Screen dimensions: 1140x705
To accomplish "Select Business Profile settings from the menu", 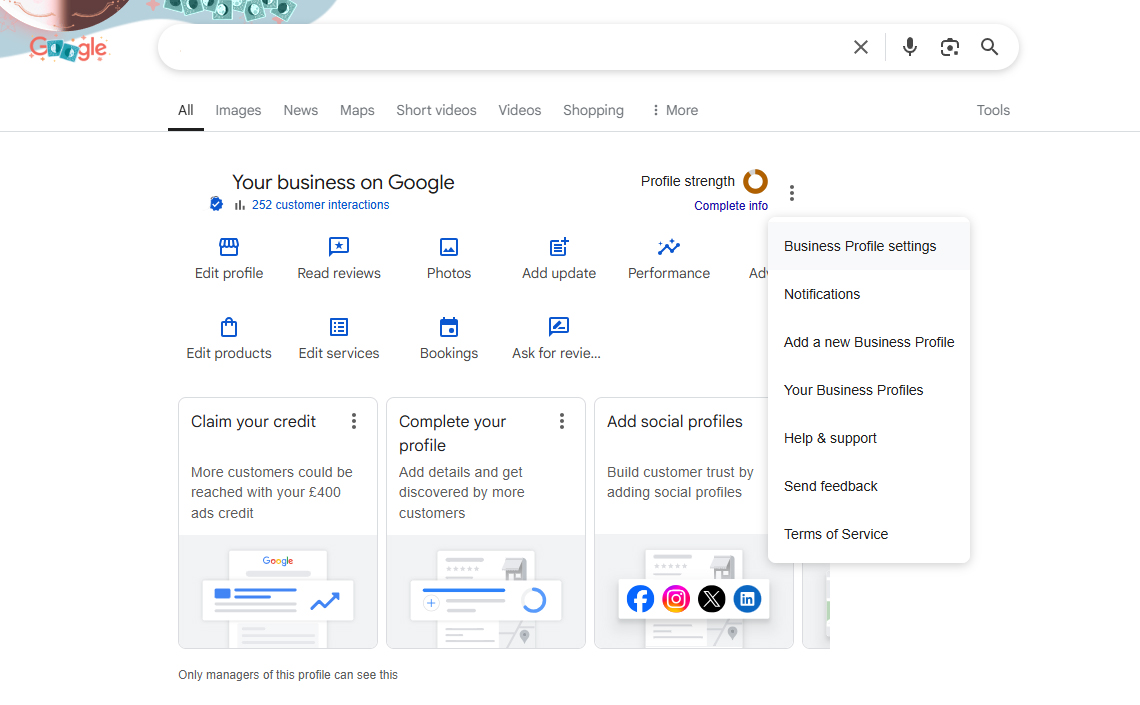I will coord(860,245).
